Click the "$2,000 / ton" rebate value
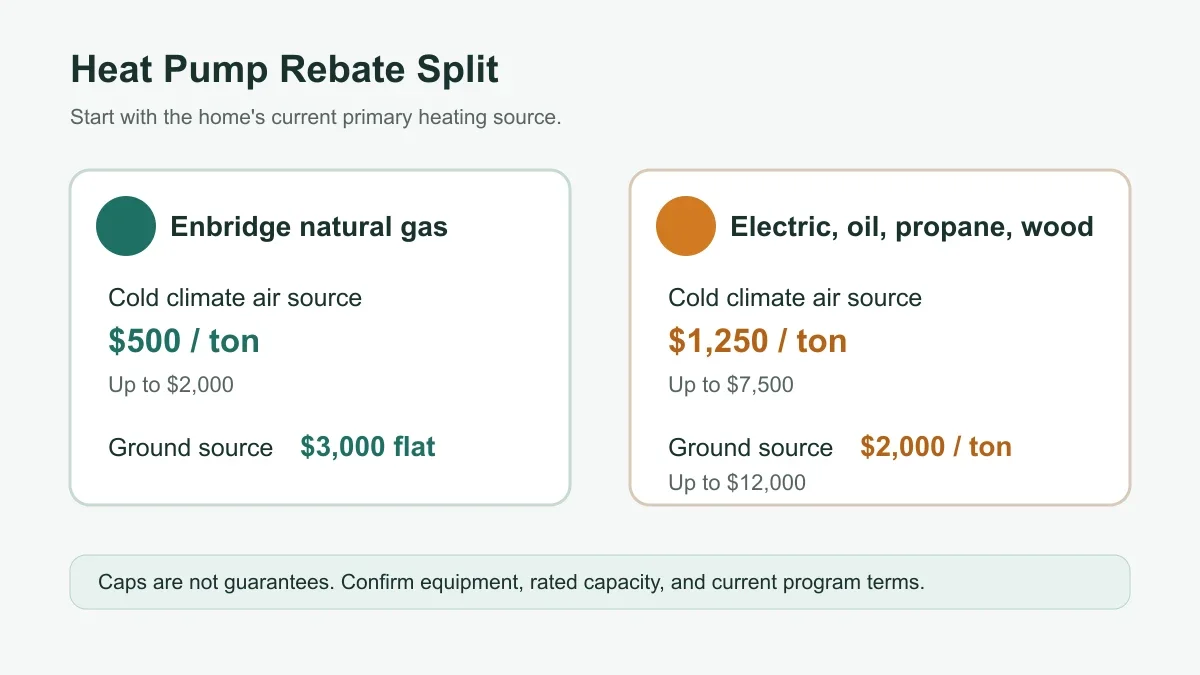 [x=936, y=446]
